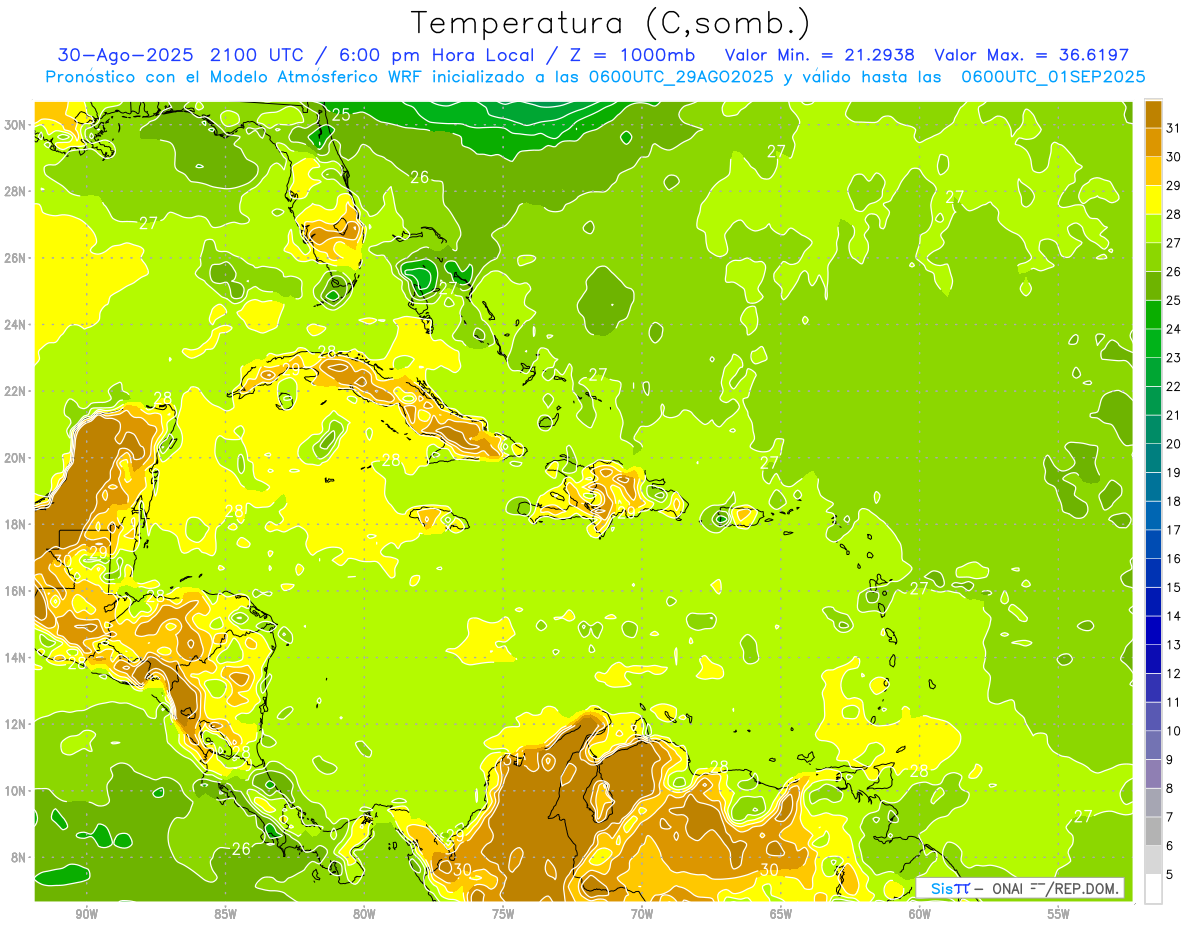Click the colorbar label 22
Viewport: 1200px width, 927px height.
coord(1174,387)
